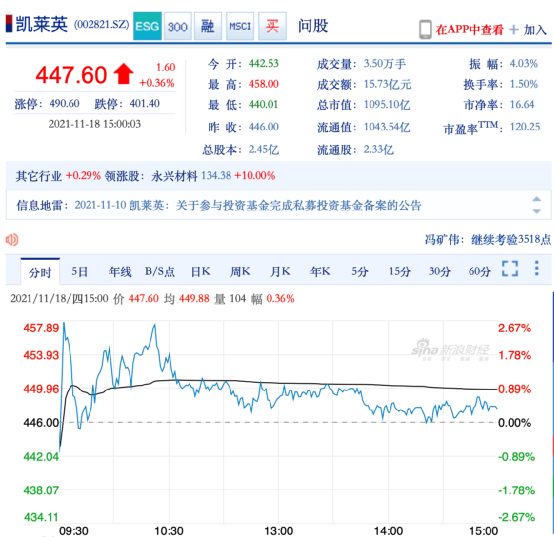Click the 凯莱英 stock name title

click(42, 25)
